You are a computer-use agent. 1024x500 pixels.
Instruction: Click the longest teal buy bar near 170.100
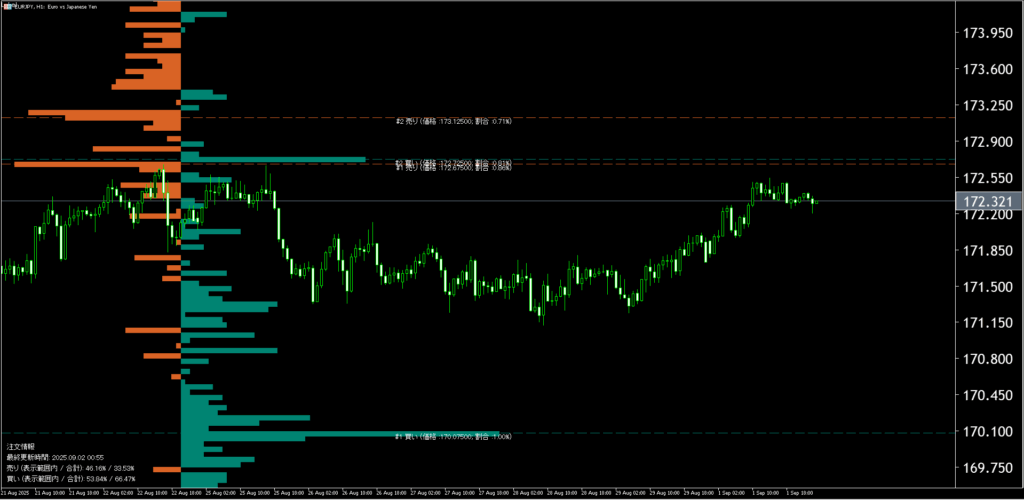[340, 435]
